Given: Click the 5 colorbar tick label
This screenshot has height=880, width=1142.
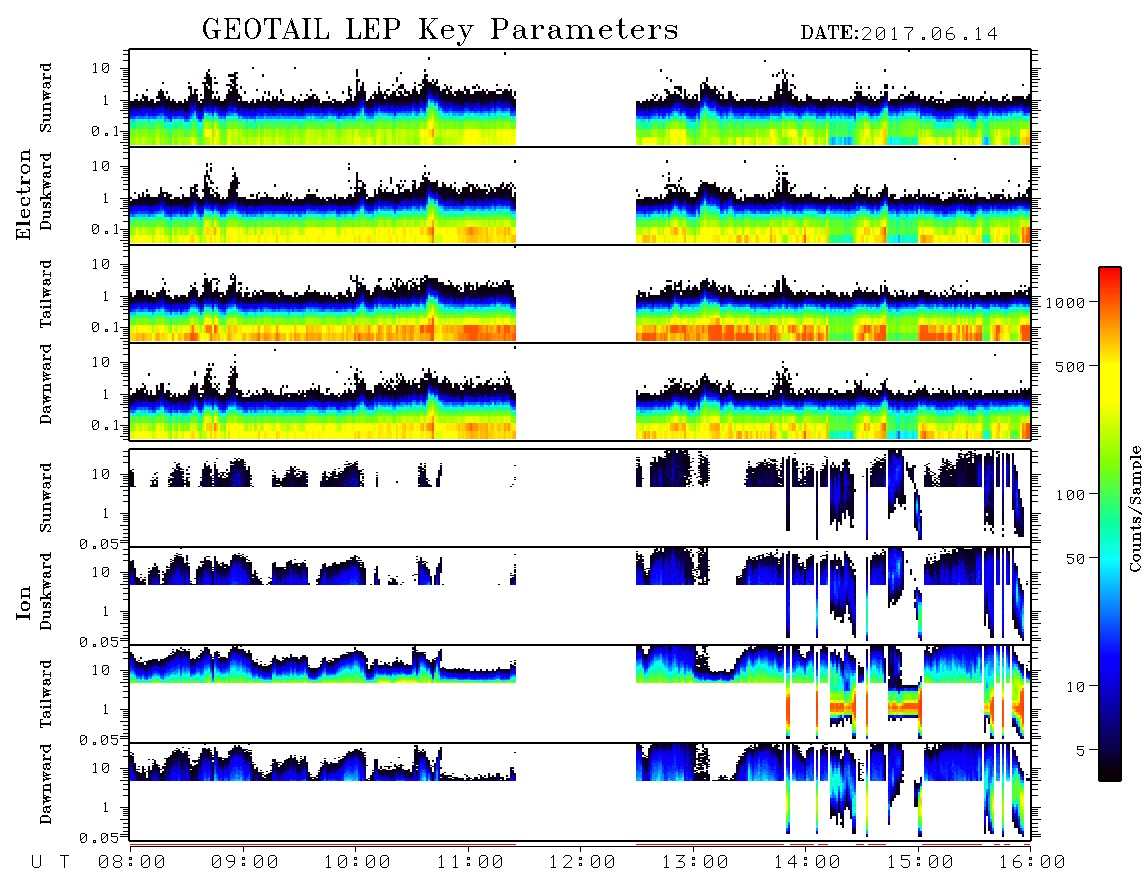Looking at the screenshot, I should (1080, 750).
